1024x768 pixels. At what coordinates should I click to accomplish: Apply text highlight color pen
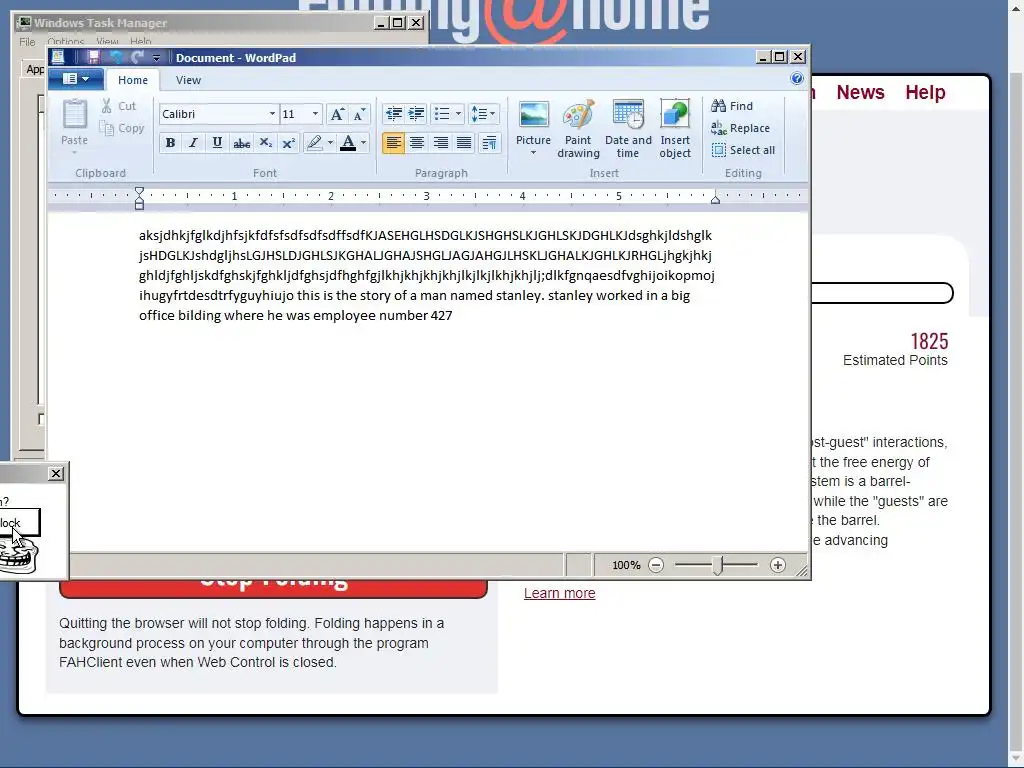315,142
